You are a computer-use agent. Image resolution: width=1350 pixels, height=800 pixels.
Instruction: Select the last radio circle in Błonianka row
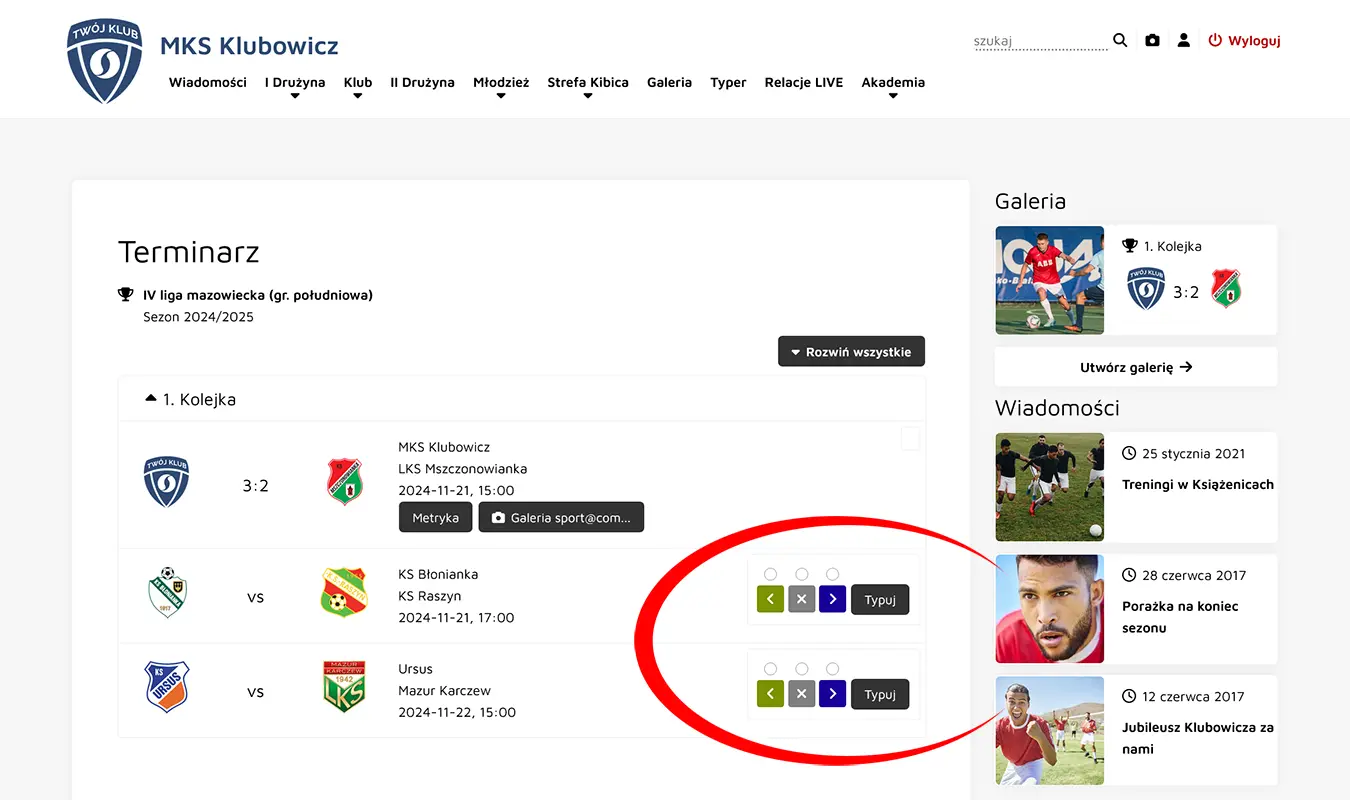coord(832,574)
